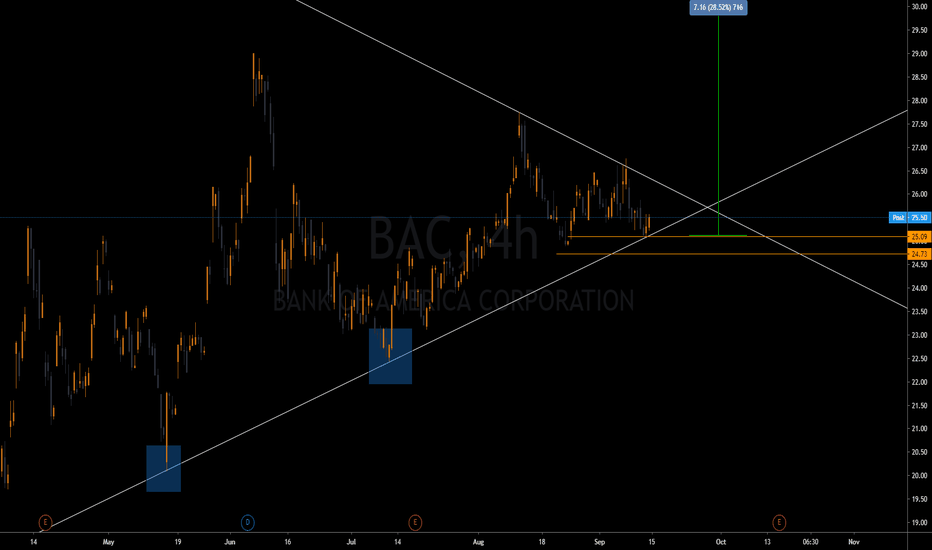Click the '13' date label after Oct
Viewport: 932px width, 550px height.
pyautogui.click(x=767, y=542)
